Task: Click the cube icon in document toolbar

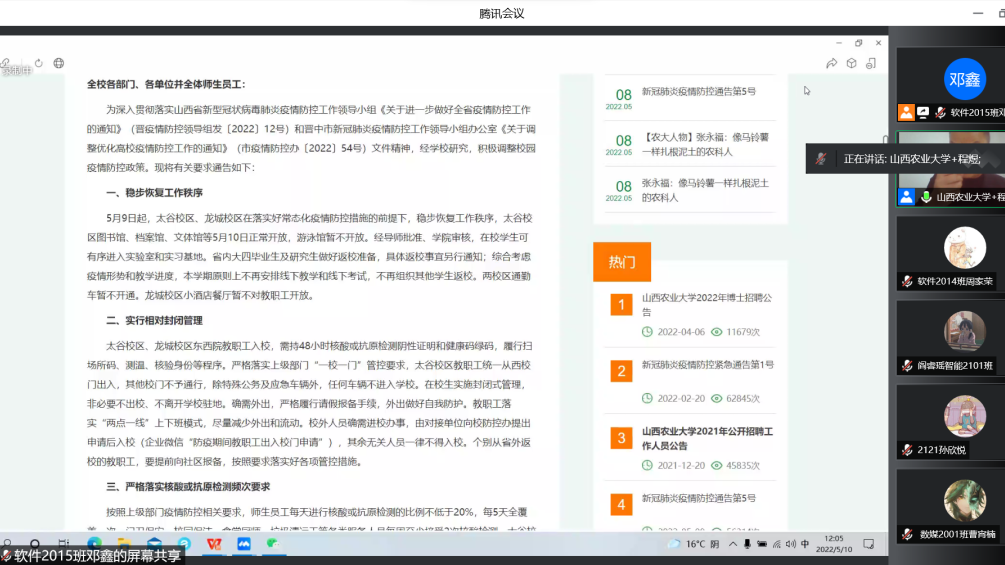Action: (851, 63)
